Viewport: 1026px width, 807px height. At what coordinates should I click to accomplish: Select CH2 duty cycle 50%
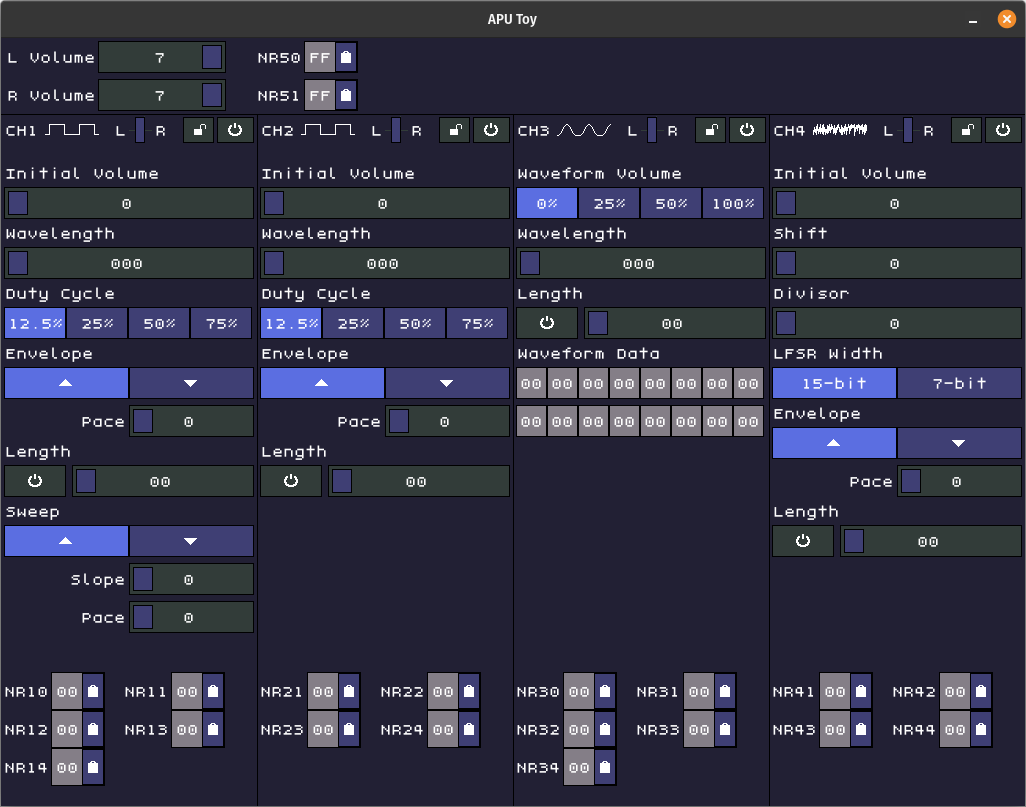point(415,323)
